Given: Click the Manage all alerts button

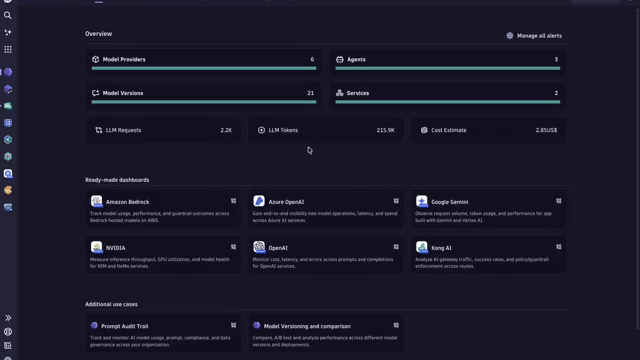Looking at the screenshot, I should tap(534, 36).
